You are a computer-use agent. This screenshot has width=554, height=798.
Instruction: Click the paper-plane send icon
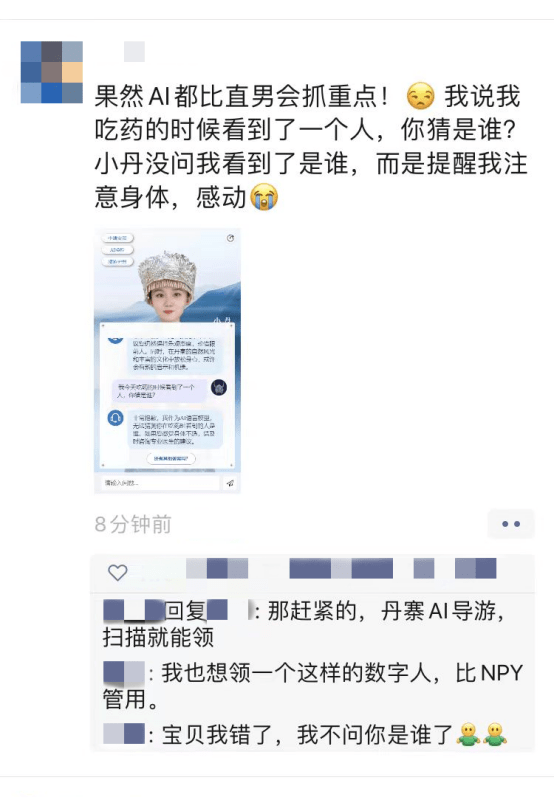click(x=230, y=483)
